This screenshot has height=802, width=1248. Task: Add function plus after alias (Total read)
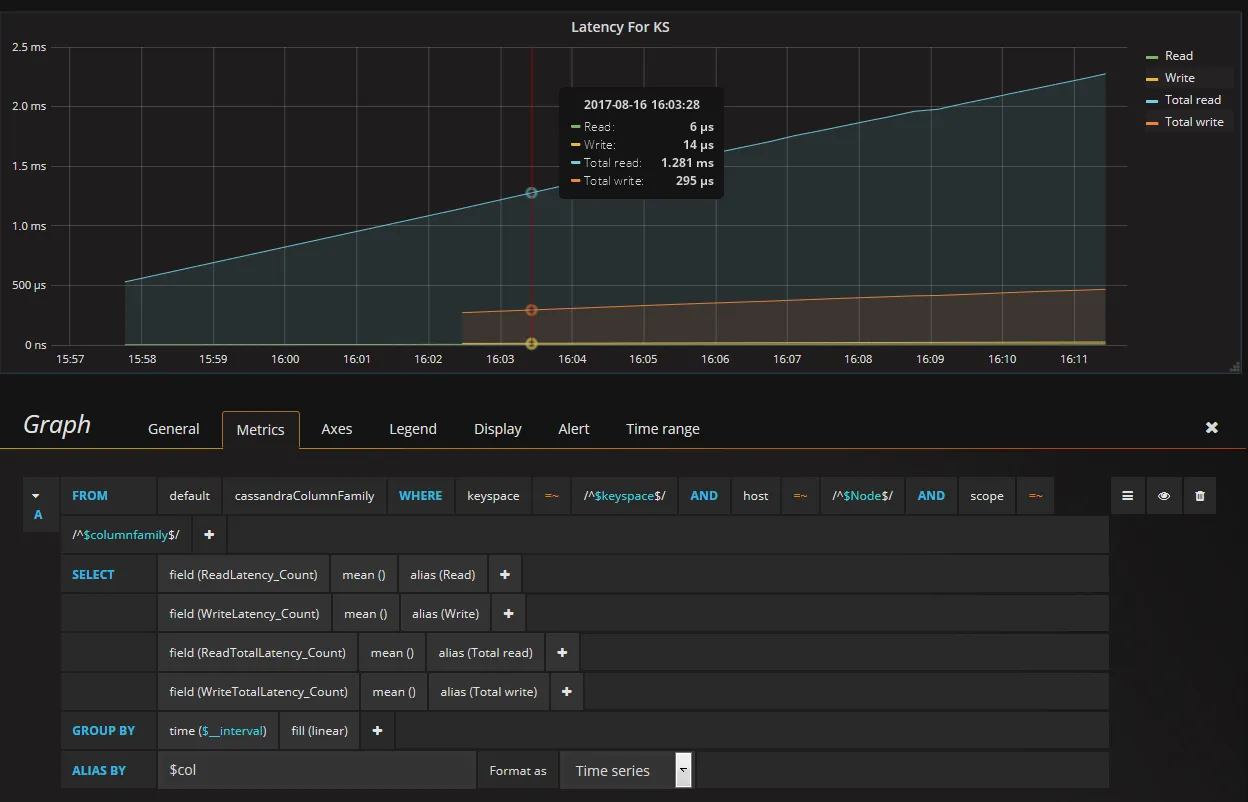tap(562, 652)
